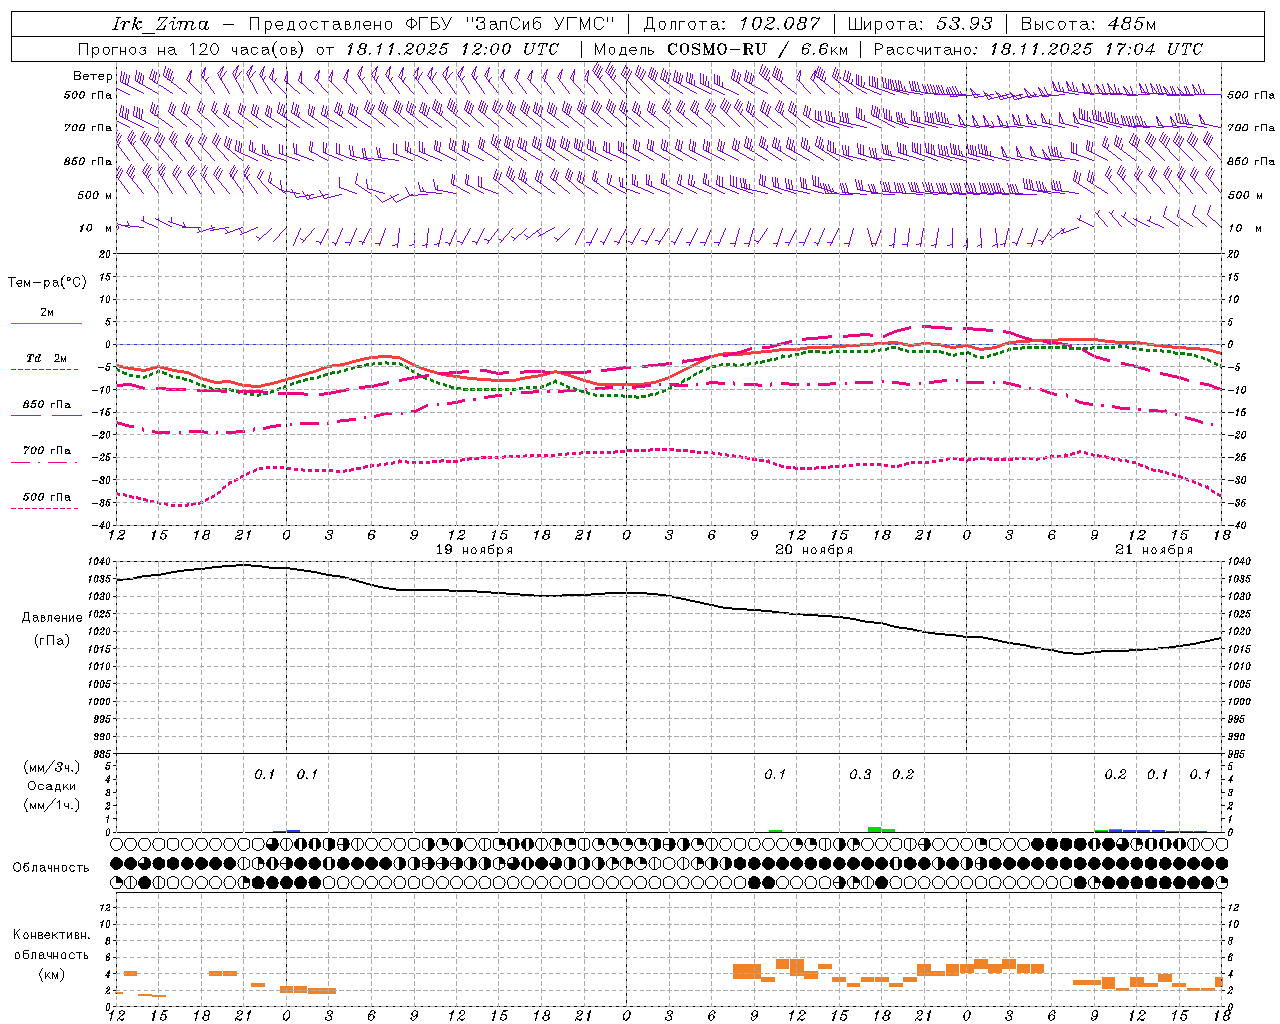Click the Осадки panel label
The image size is (1280, 1024).
(52, 786)
